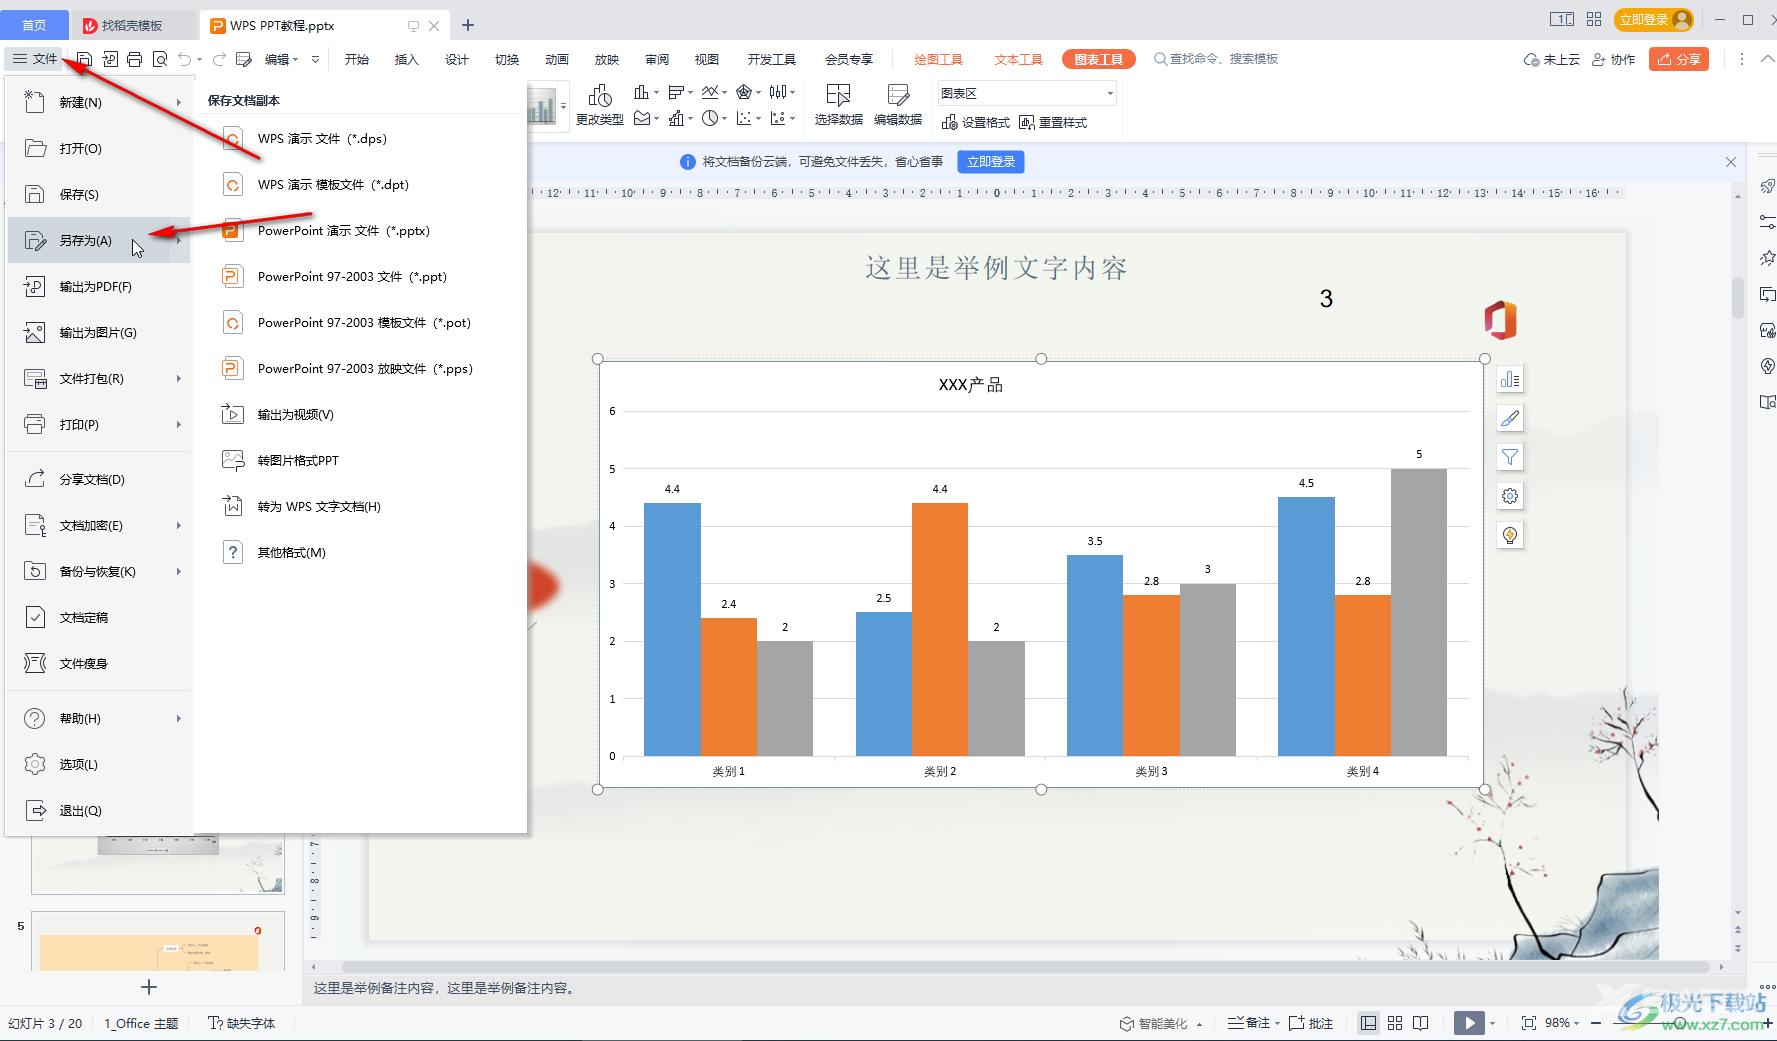
Task: Click 输出为图片 in file menu
Action: [x=99, y=333]
